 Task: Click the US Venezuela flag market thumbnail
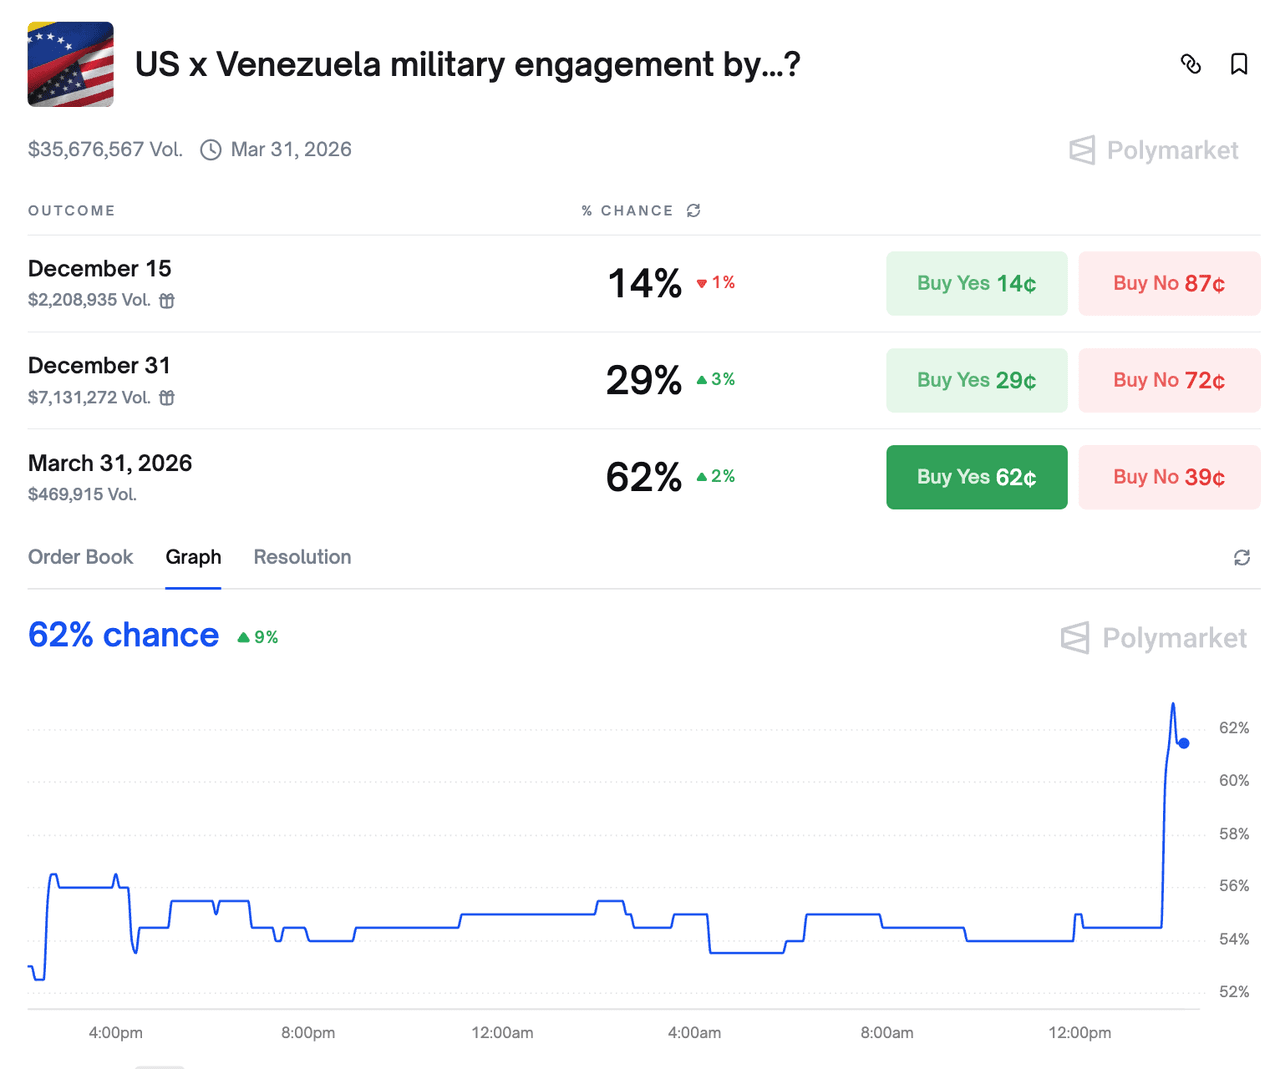70,64
